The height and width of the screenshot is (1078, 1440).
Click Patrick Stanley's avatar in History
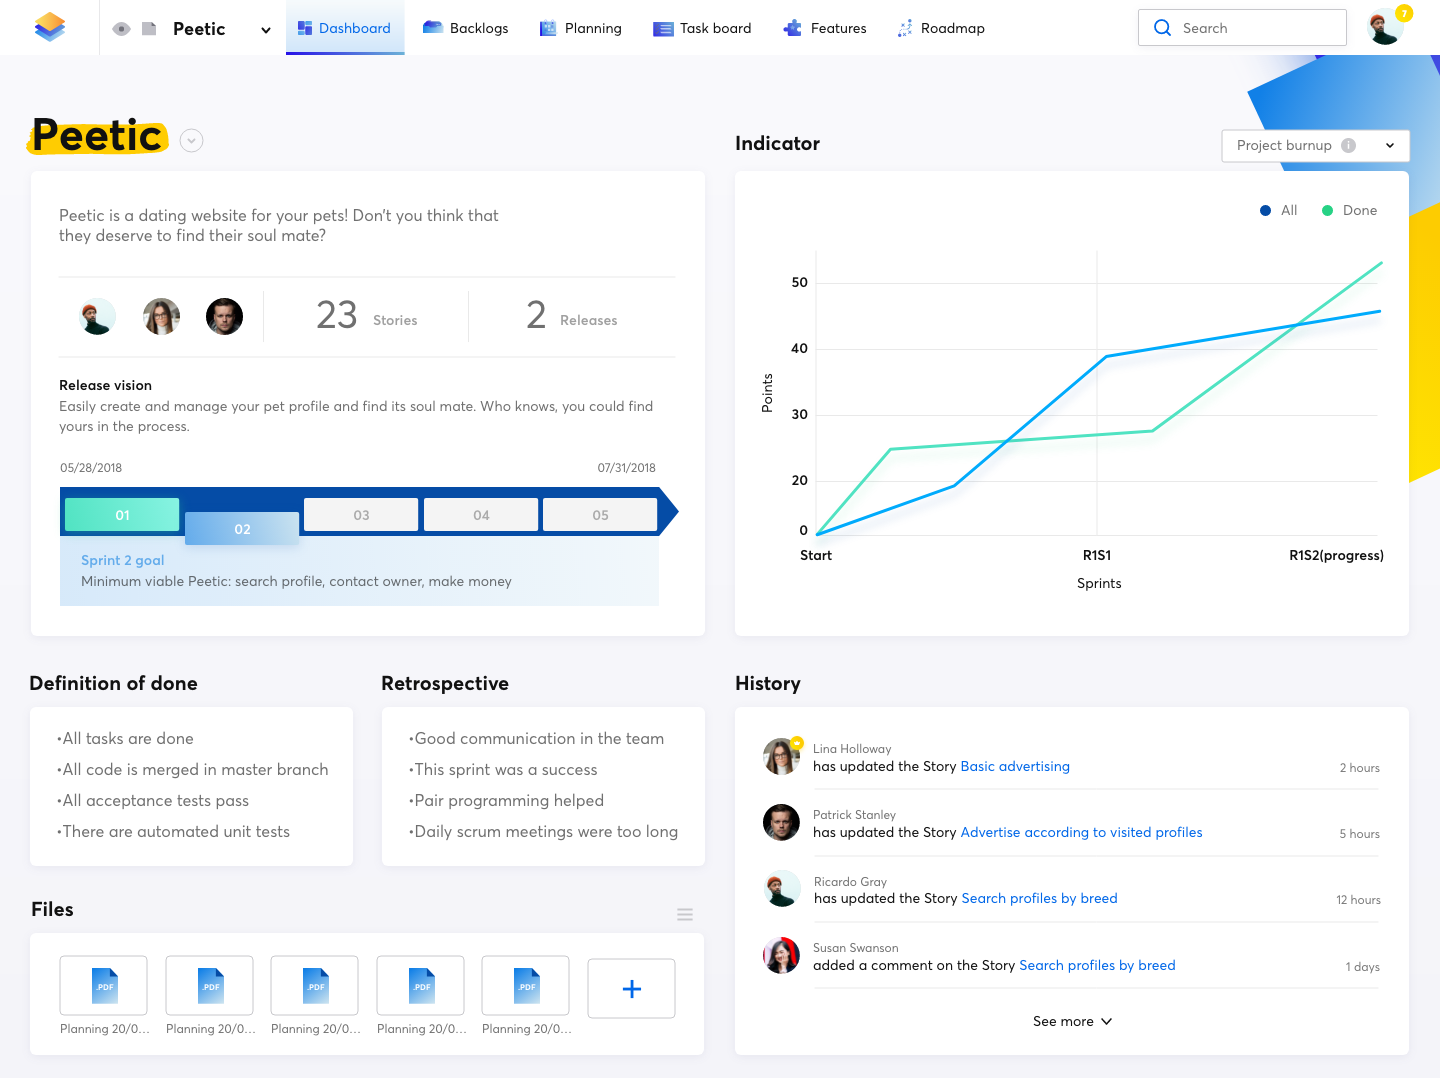[x=781, y=823]
